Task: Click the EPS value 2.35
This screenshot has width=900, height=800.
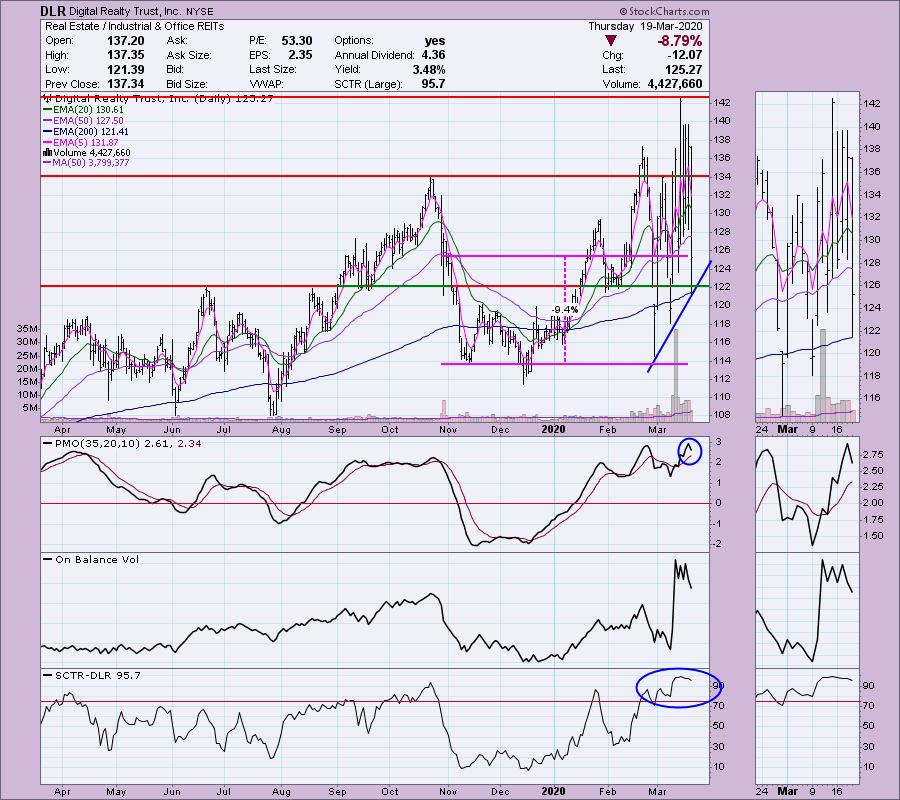Action: pyautogui.click(x=300, y=55)
